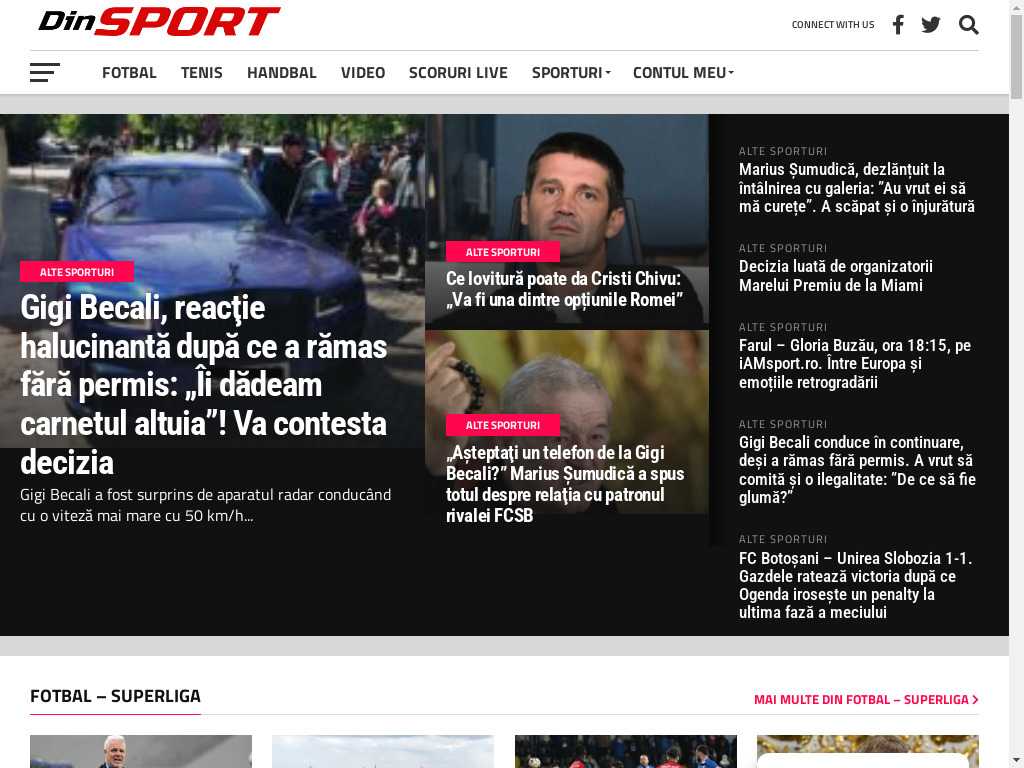Open the Marelui Premiu de la Miami article
The image size is (1024, 768).
point(836,276)
